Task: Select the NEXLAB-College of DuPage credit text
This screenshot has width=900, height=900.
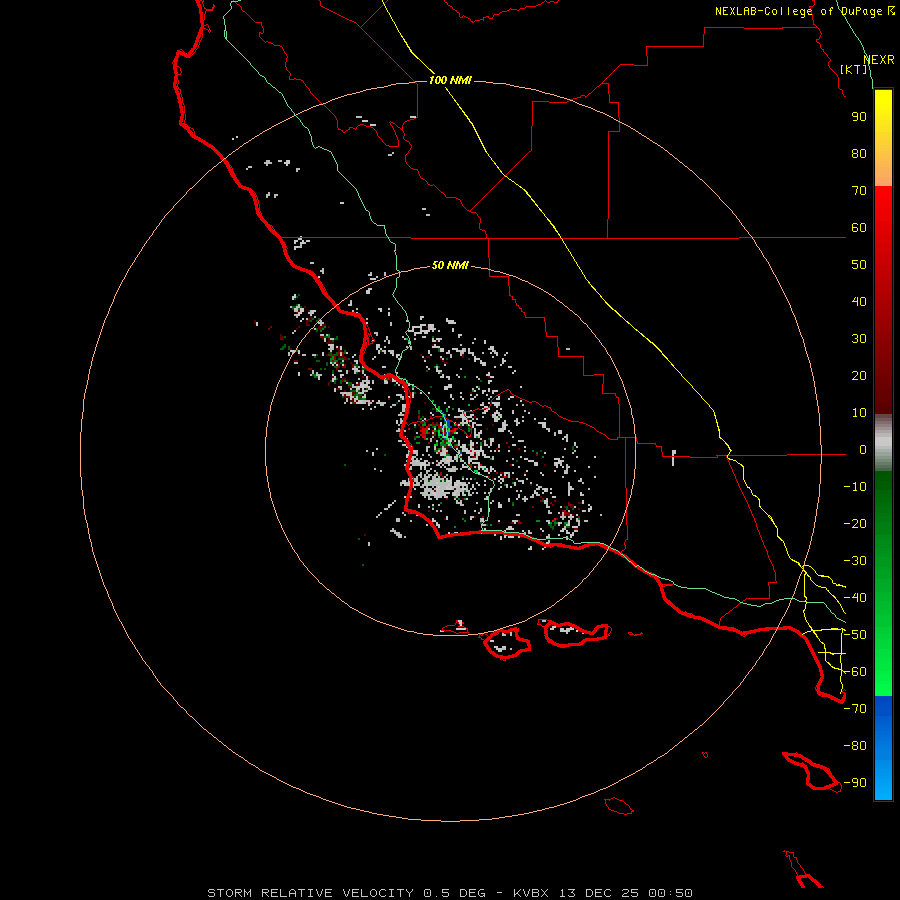Action: 805,11
